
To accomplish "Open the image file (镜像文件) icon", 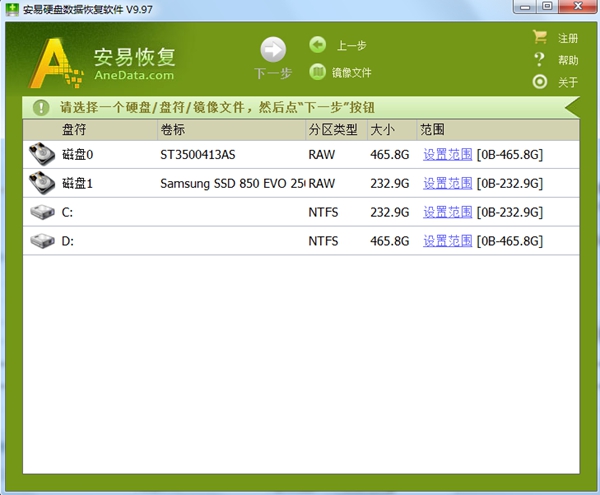I will coord(318,71).
